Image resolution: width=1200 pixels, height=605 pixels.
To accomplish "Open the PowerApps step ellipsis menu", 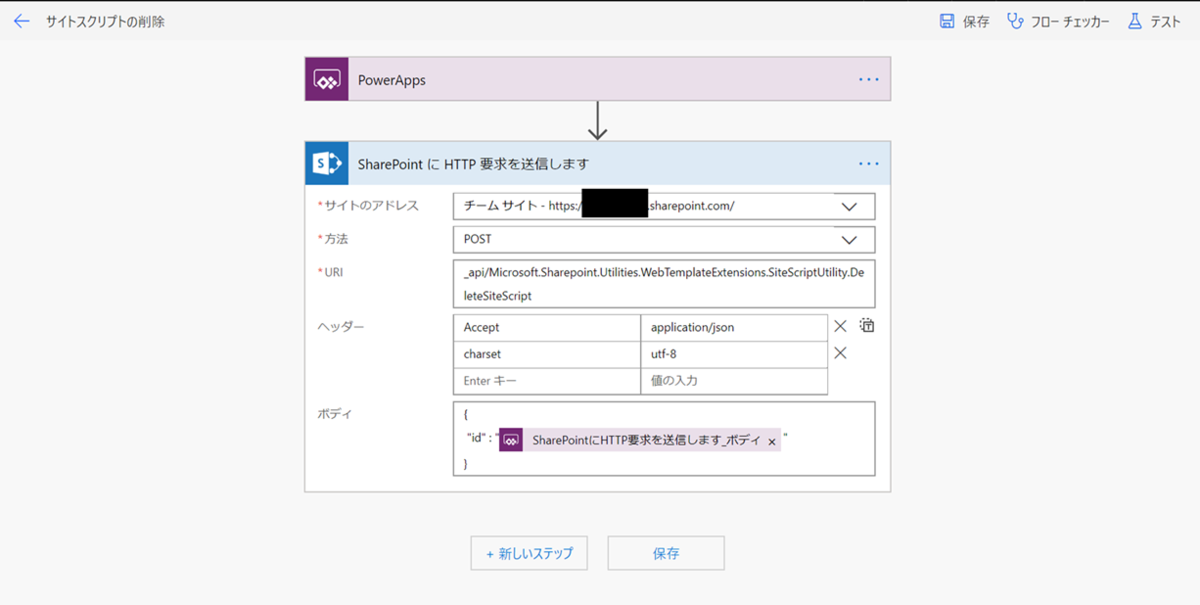I will pyautogui.click(x=869, y=80).
